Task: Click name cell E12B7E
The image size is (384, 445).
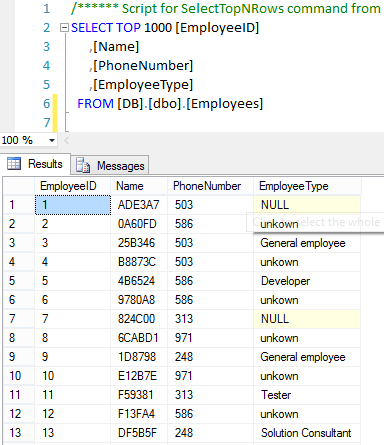Action: pos(139,376)
